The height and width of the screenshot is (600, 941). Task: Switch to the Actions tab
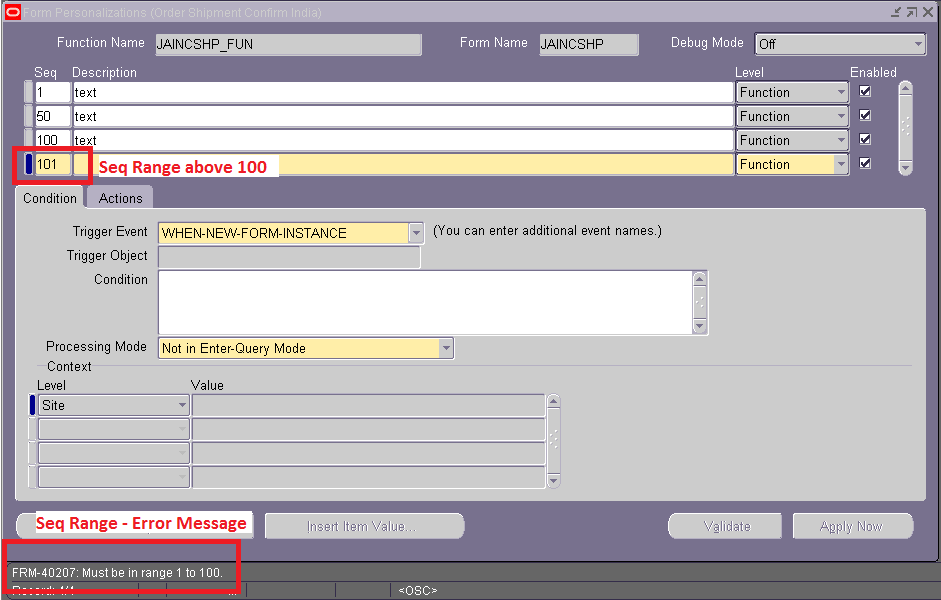point(118,198)
